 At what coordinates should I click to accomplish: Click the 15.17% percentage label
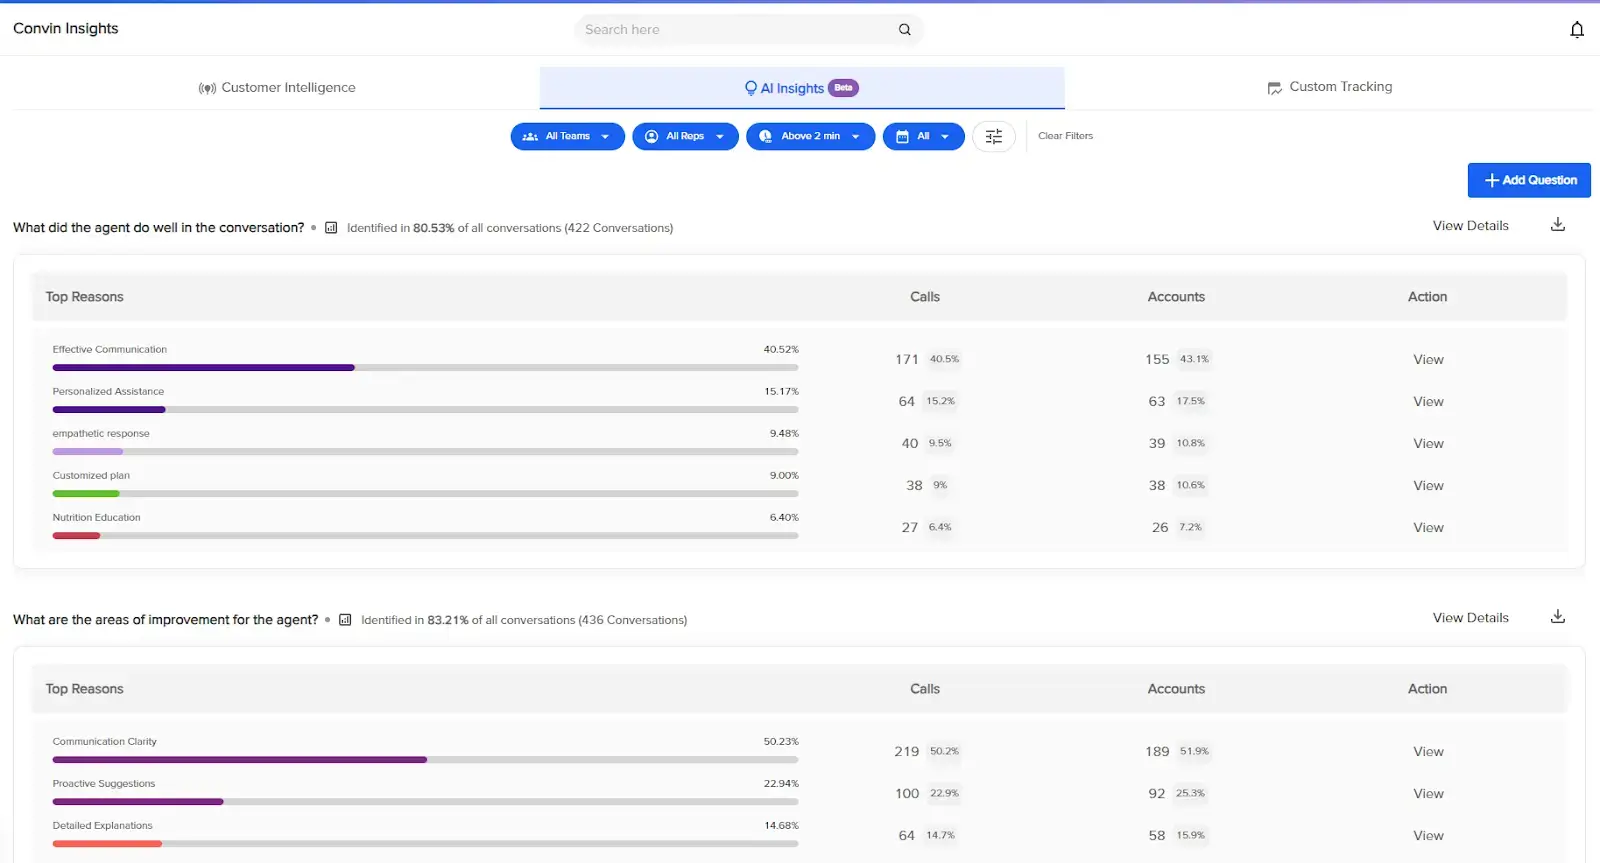coord(781,392)
